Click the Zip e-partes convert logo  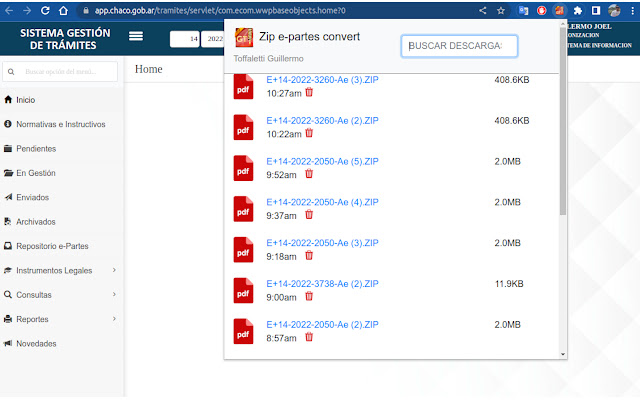(x=244, y=38)
